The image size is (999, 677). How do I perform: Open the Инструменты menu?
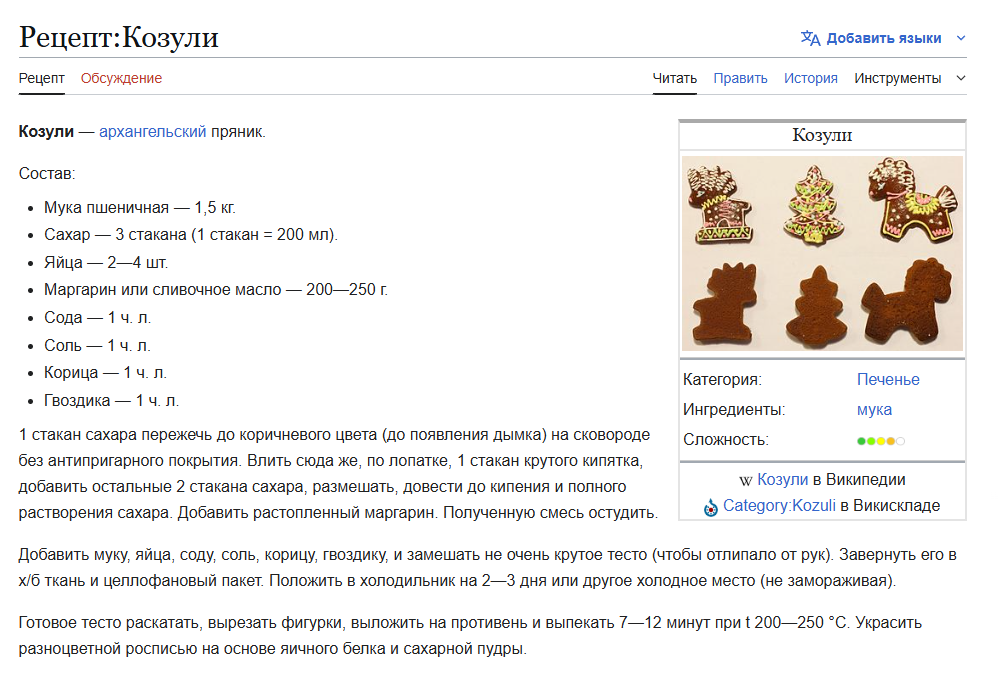[898, 78]
